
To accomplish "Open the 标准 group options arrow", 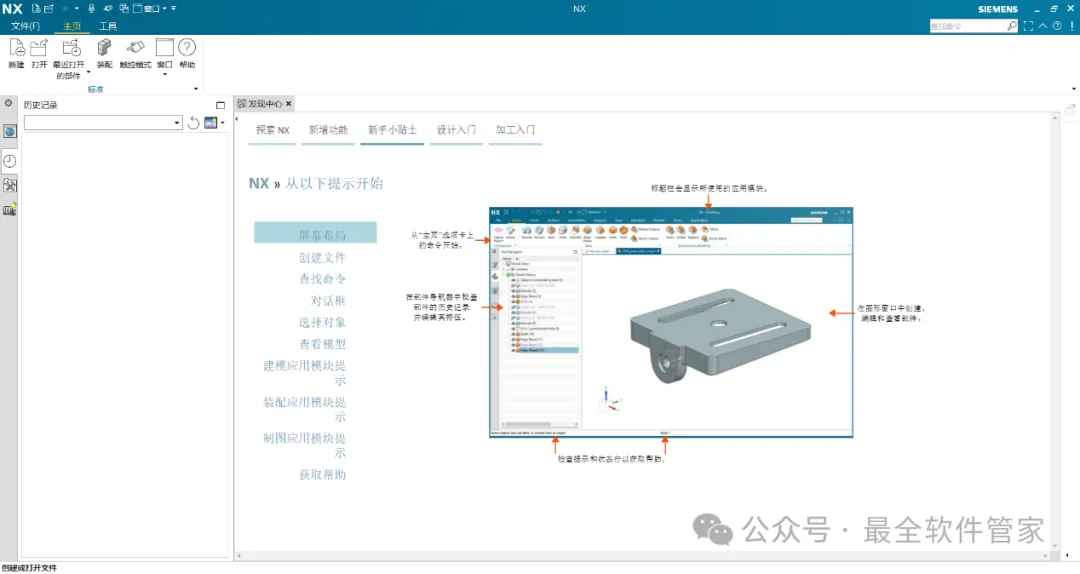I will 196,88.
